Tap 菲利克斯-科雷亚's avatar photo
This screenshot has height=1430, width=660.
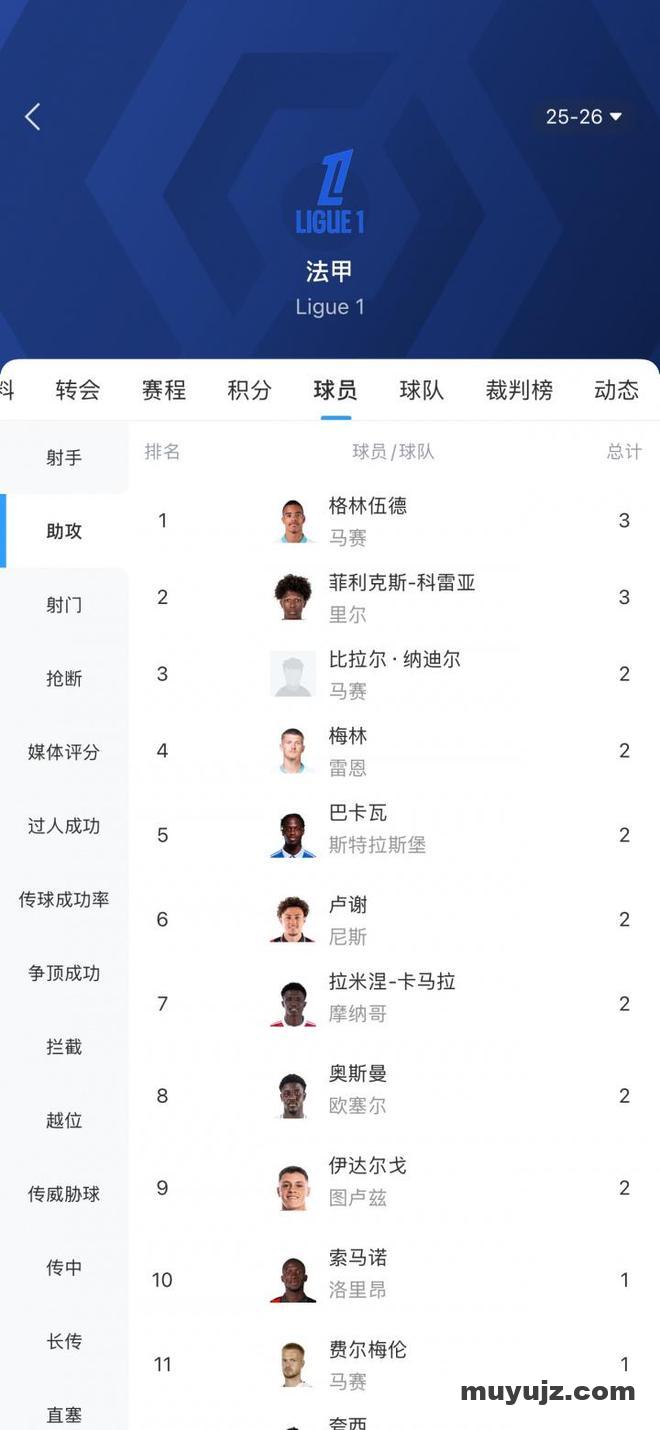[293, 597]
